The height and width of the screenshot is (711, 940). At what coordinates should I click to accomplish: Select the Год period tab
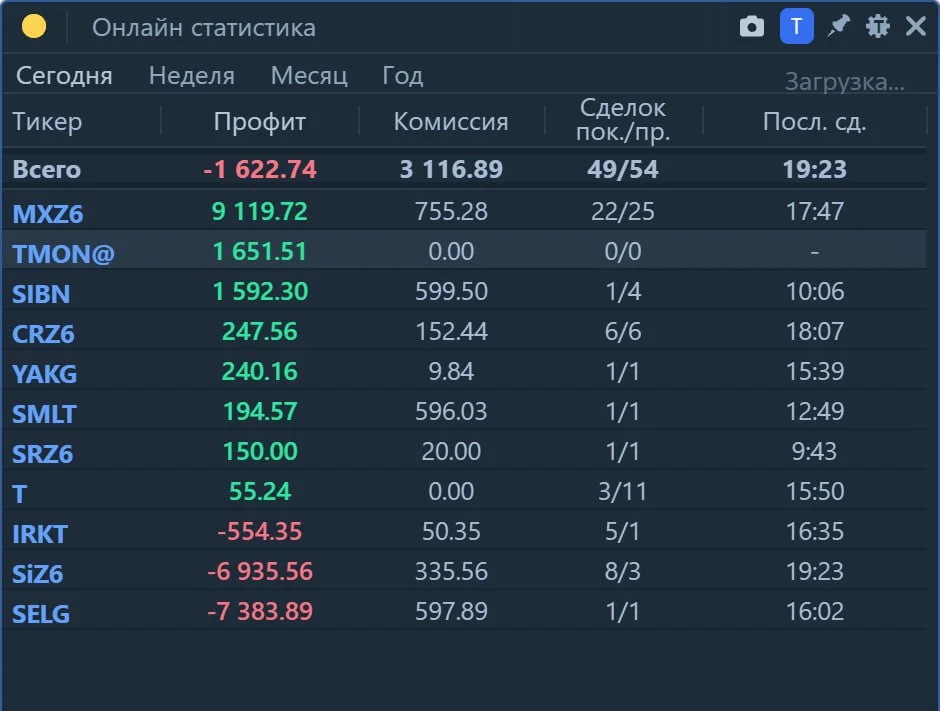pyautogui.click(x=403, y=76)
